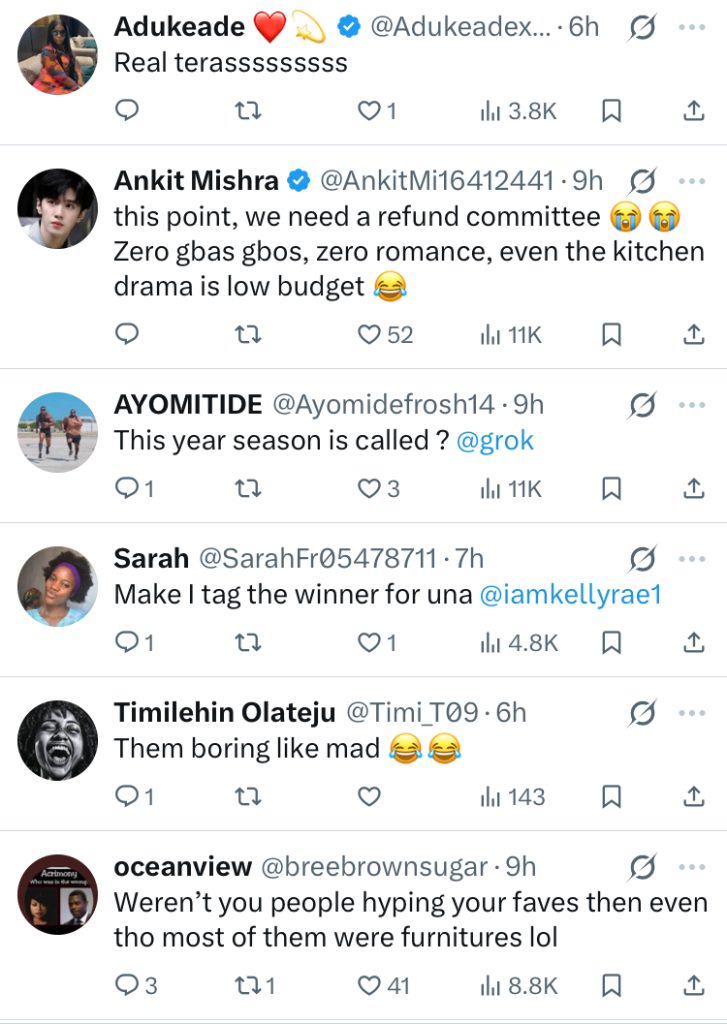Viewport: 727px width, 1024px height.
Task: Open three-dot menu on oceanview's tweet
Action: coord(692,867)
